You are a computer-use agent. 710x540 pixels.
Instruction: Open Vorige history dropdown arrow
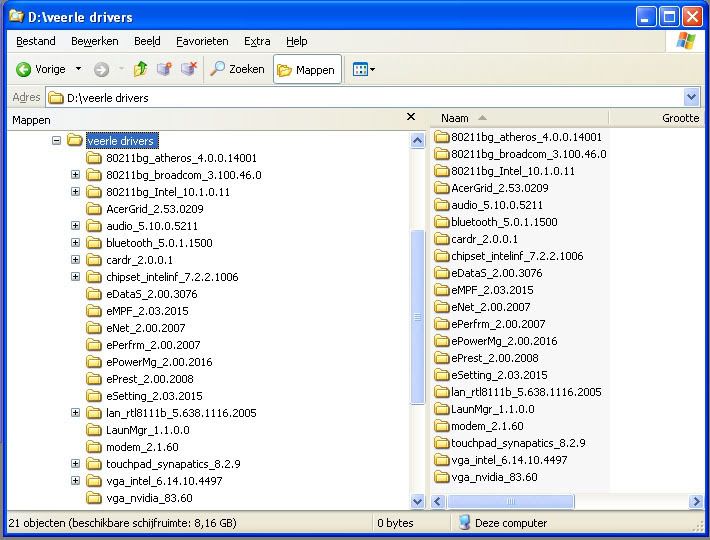tap(79, 70)
